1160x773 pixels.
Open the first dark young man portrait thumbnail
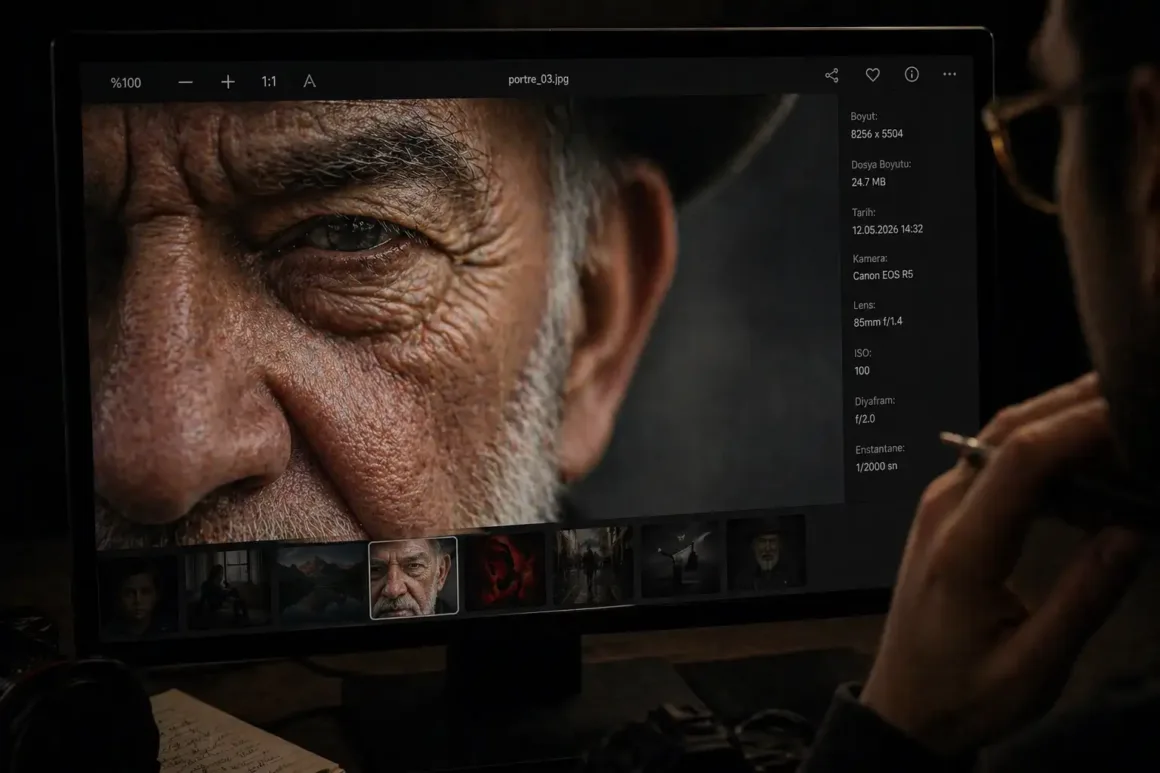tap(140, 593)
